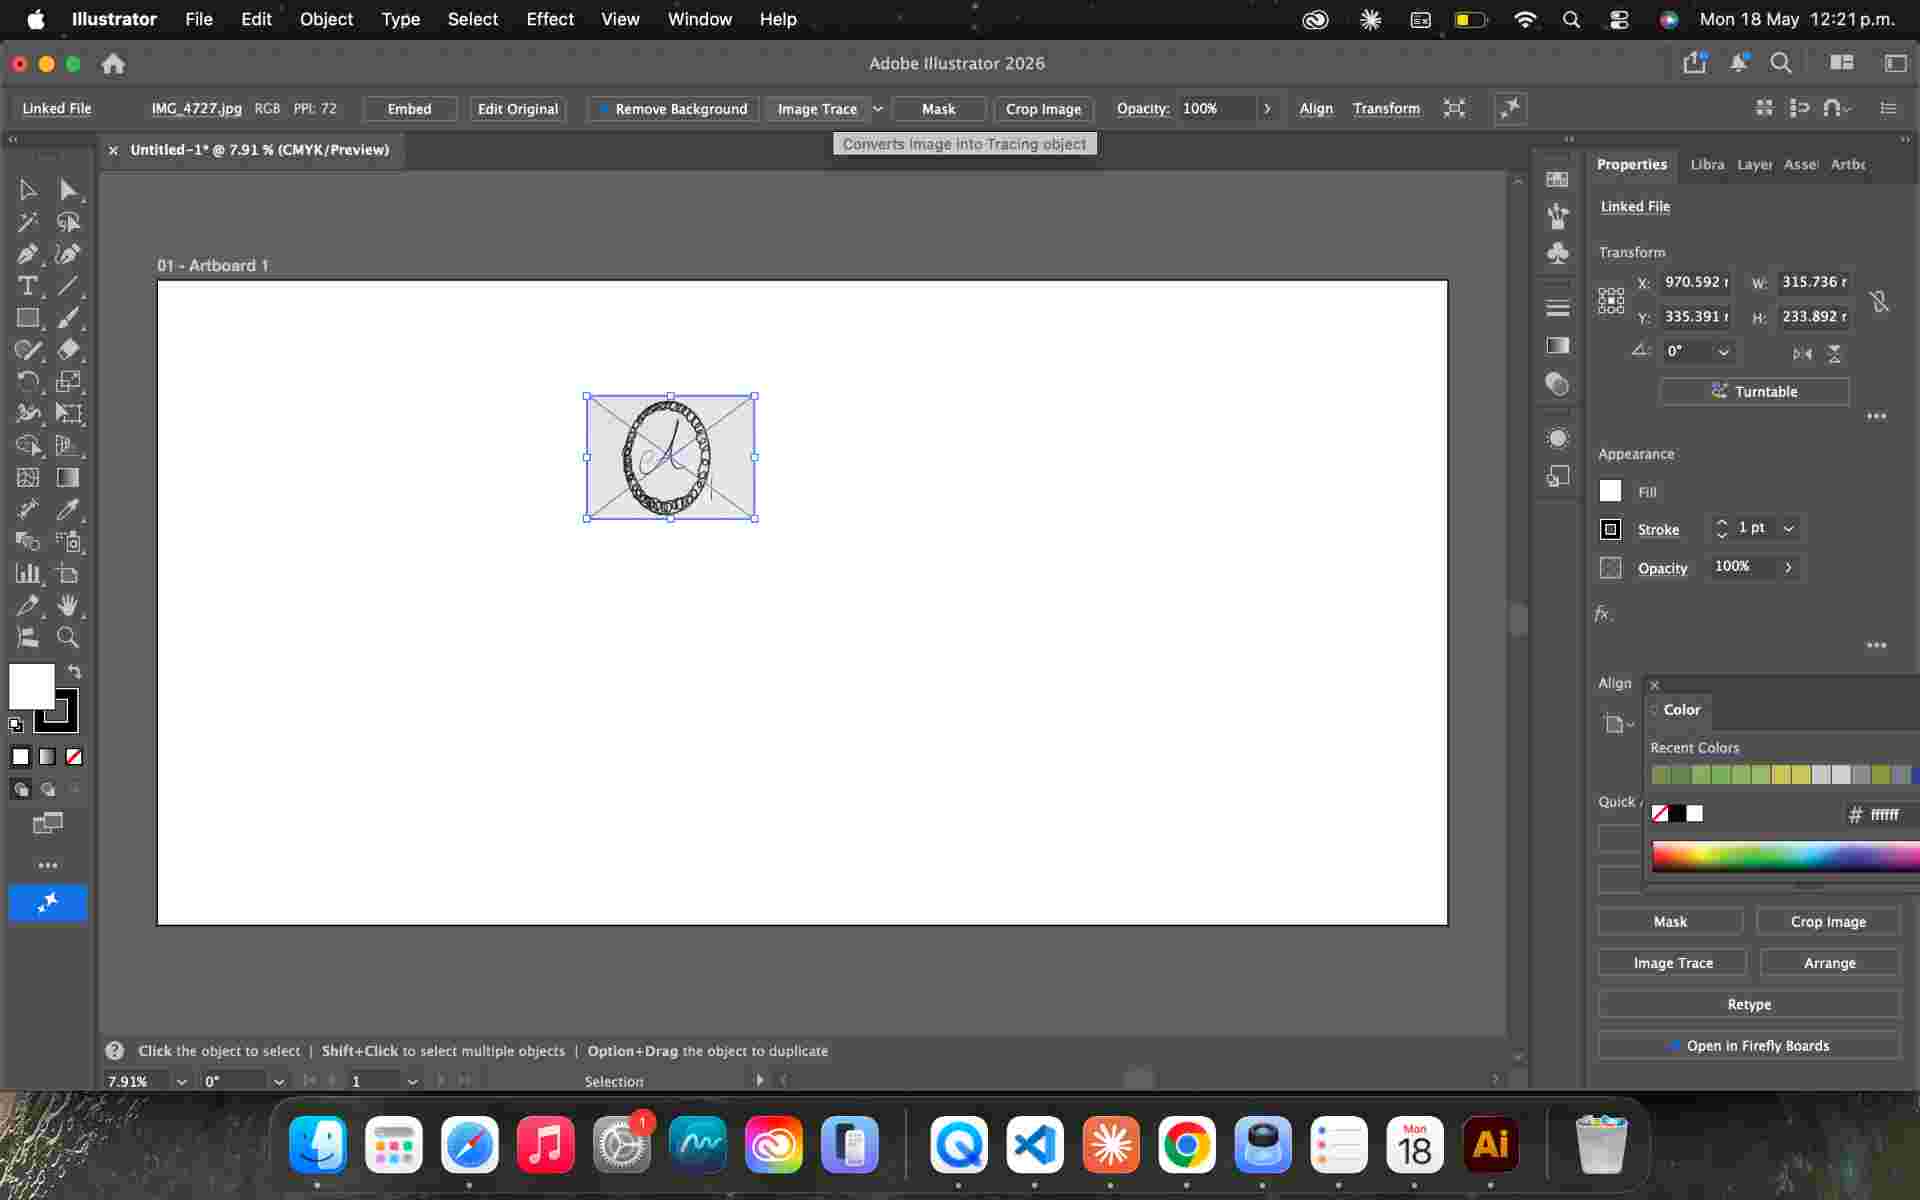Select the Column Graph tool
The width and height of the screenshot is (1920, 1200).
click(28, 574)
